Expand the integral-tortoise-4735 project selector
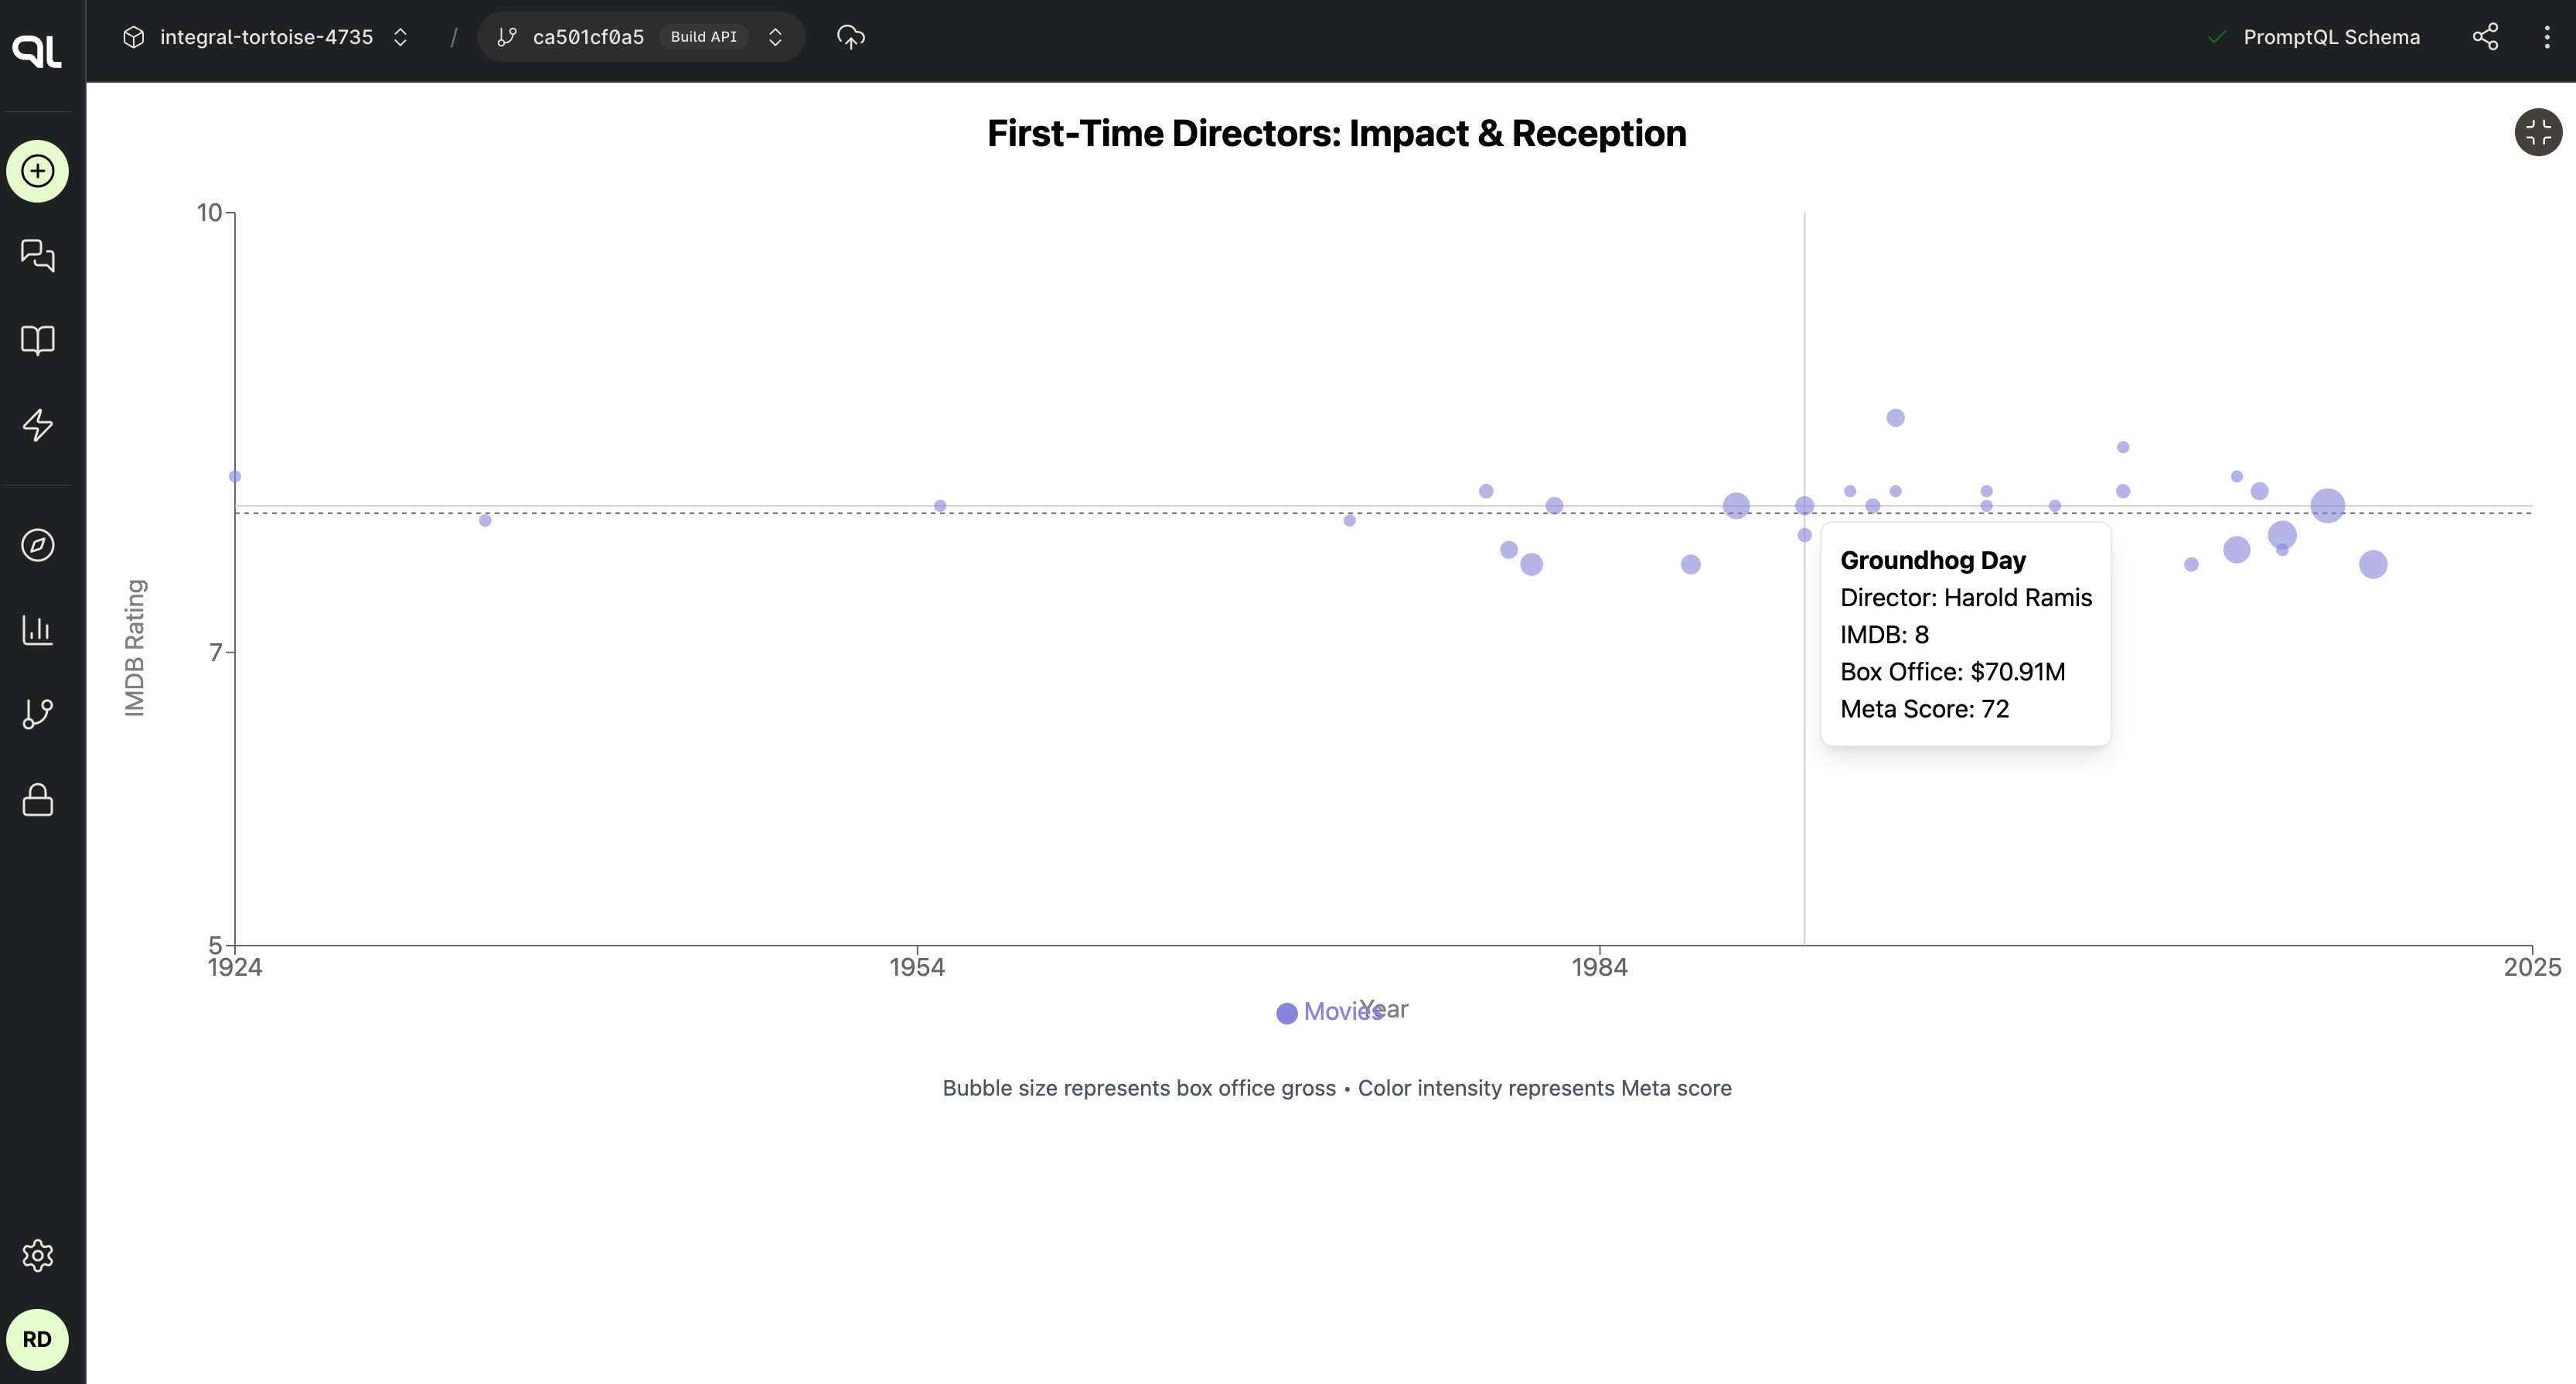The height and width of the screenshot is (1384, 2576). coord(266,37)
